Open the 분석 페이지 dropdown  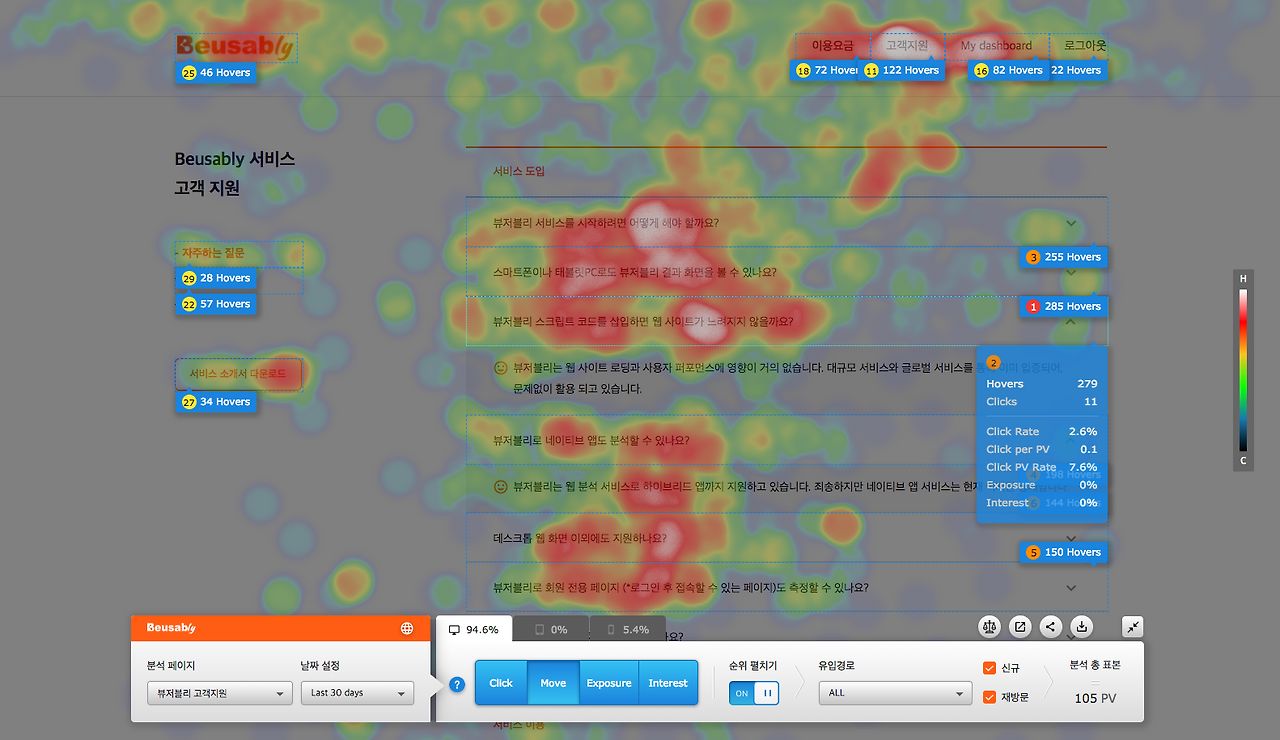(x=219, y=693)
